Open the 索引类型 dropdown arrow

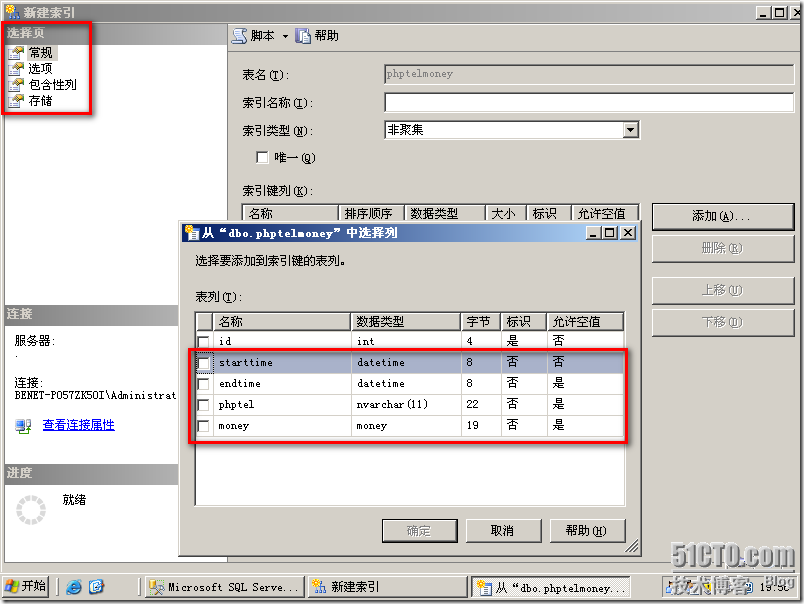coord(631,130)
